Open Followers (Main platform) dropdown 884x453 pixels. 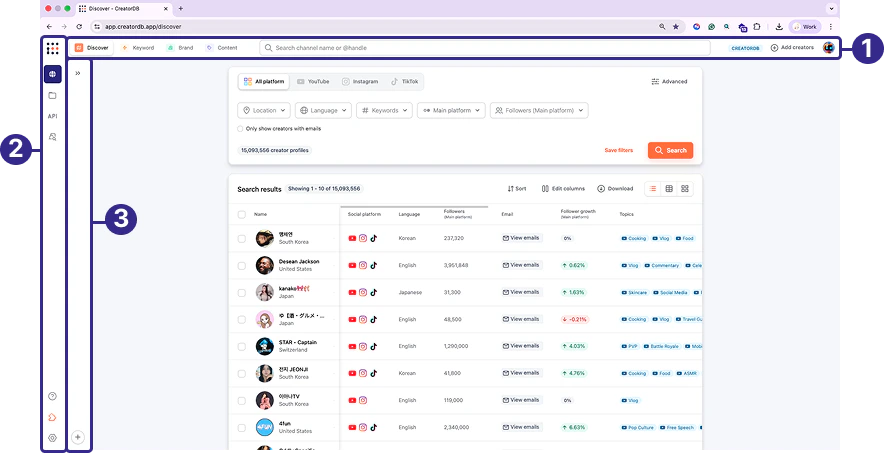(x=540, y=110)
